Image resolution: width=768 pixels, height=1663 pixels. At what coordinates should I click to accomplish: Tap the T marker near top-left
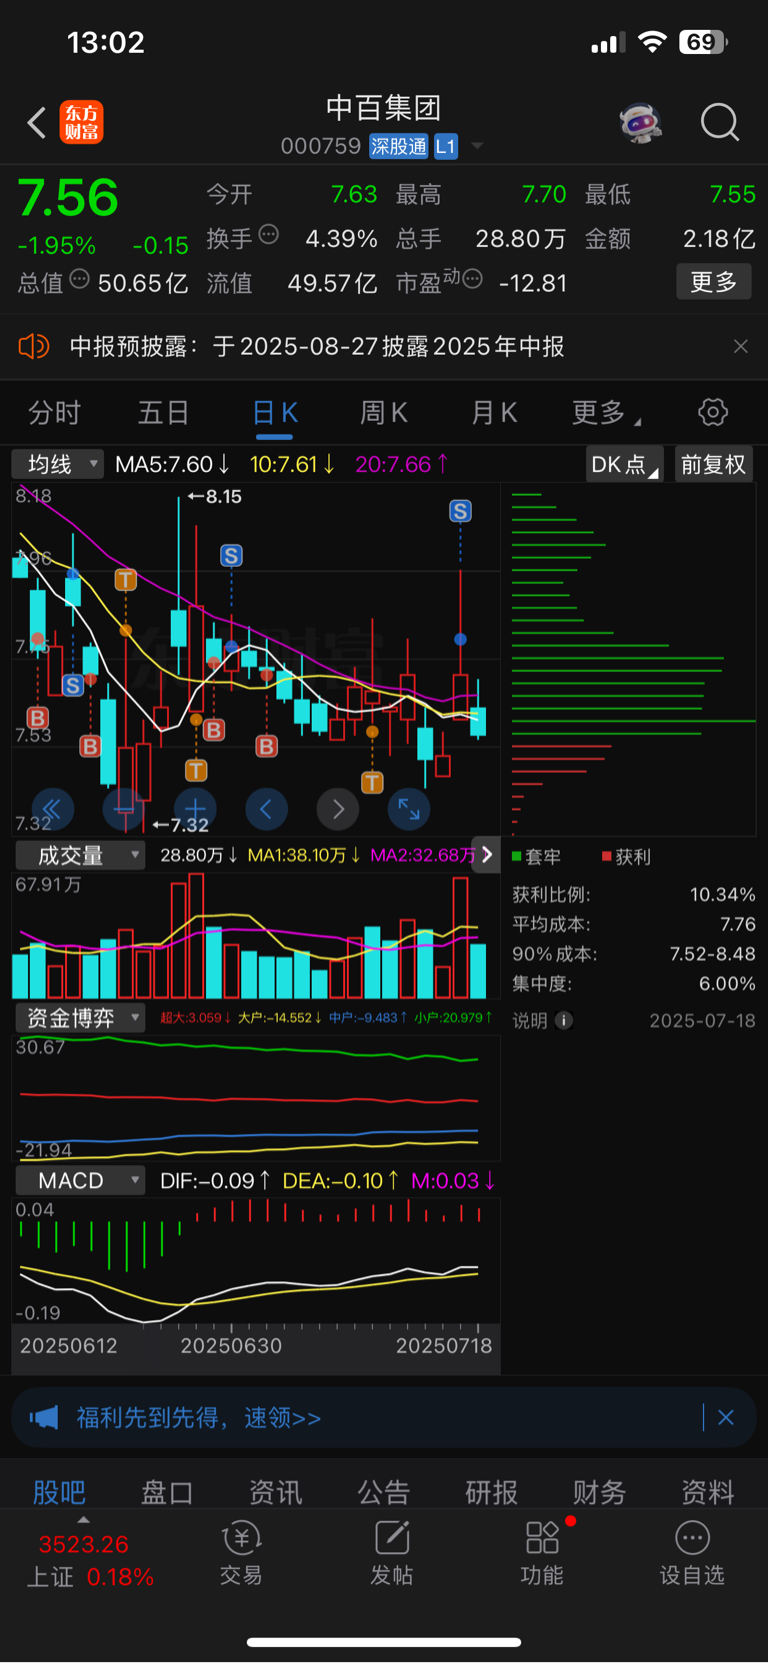125,580
